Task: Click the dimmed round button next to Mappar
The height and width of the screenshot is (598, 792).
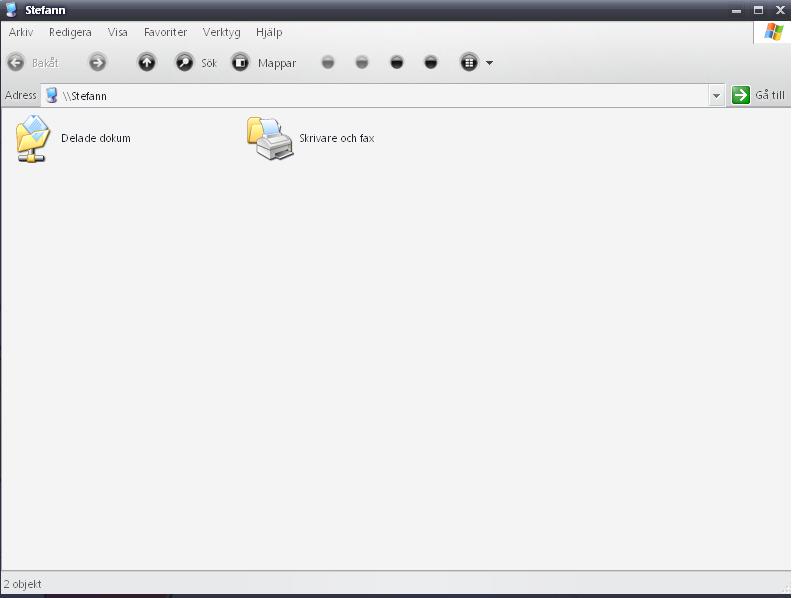Action: point(328,63)
